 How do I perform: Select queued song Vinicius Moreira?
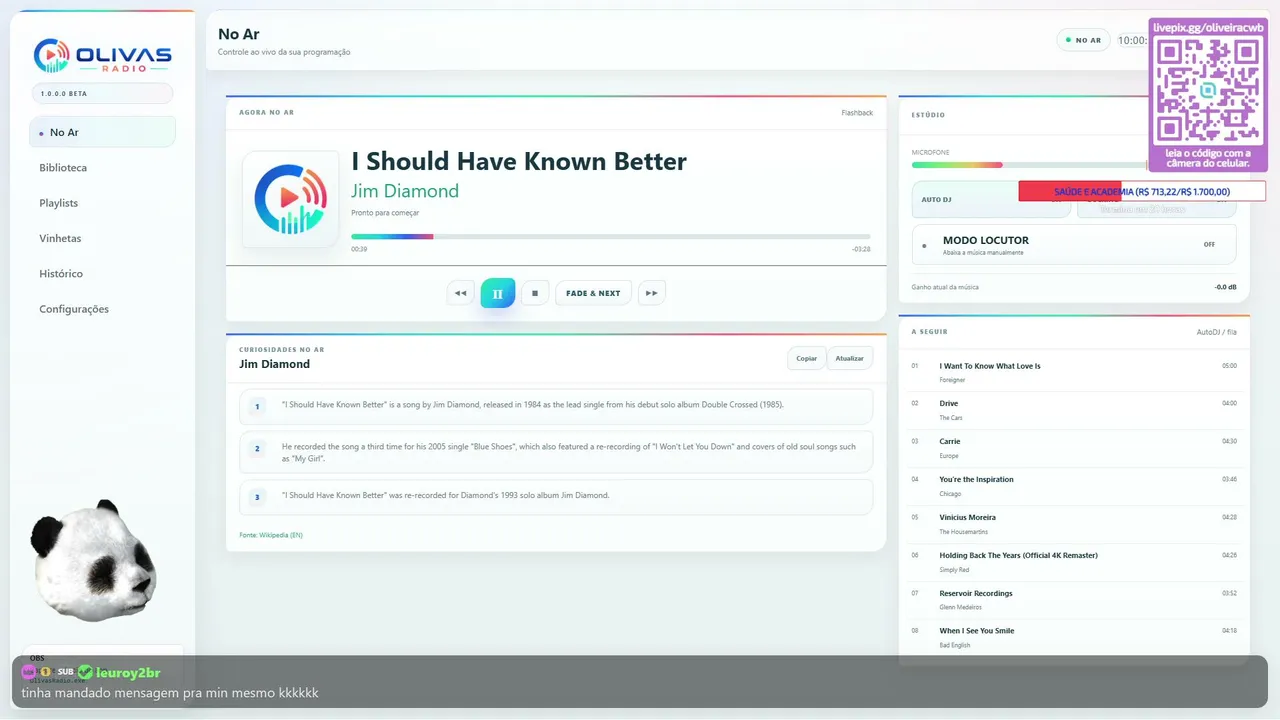(x=1074, y=524)
